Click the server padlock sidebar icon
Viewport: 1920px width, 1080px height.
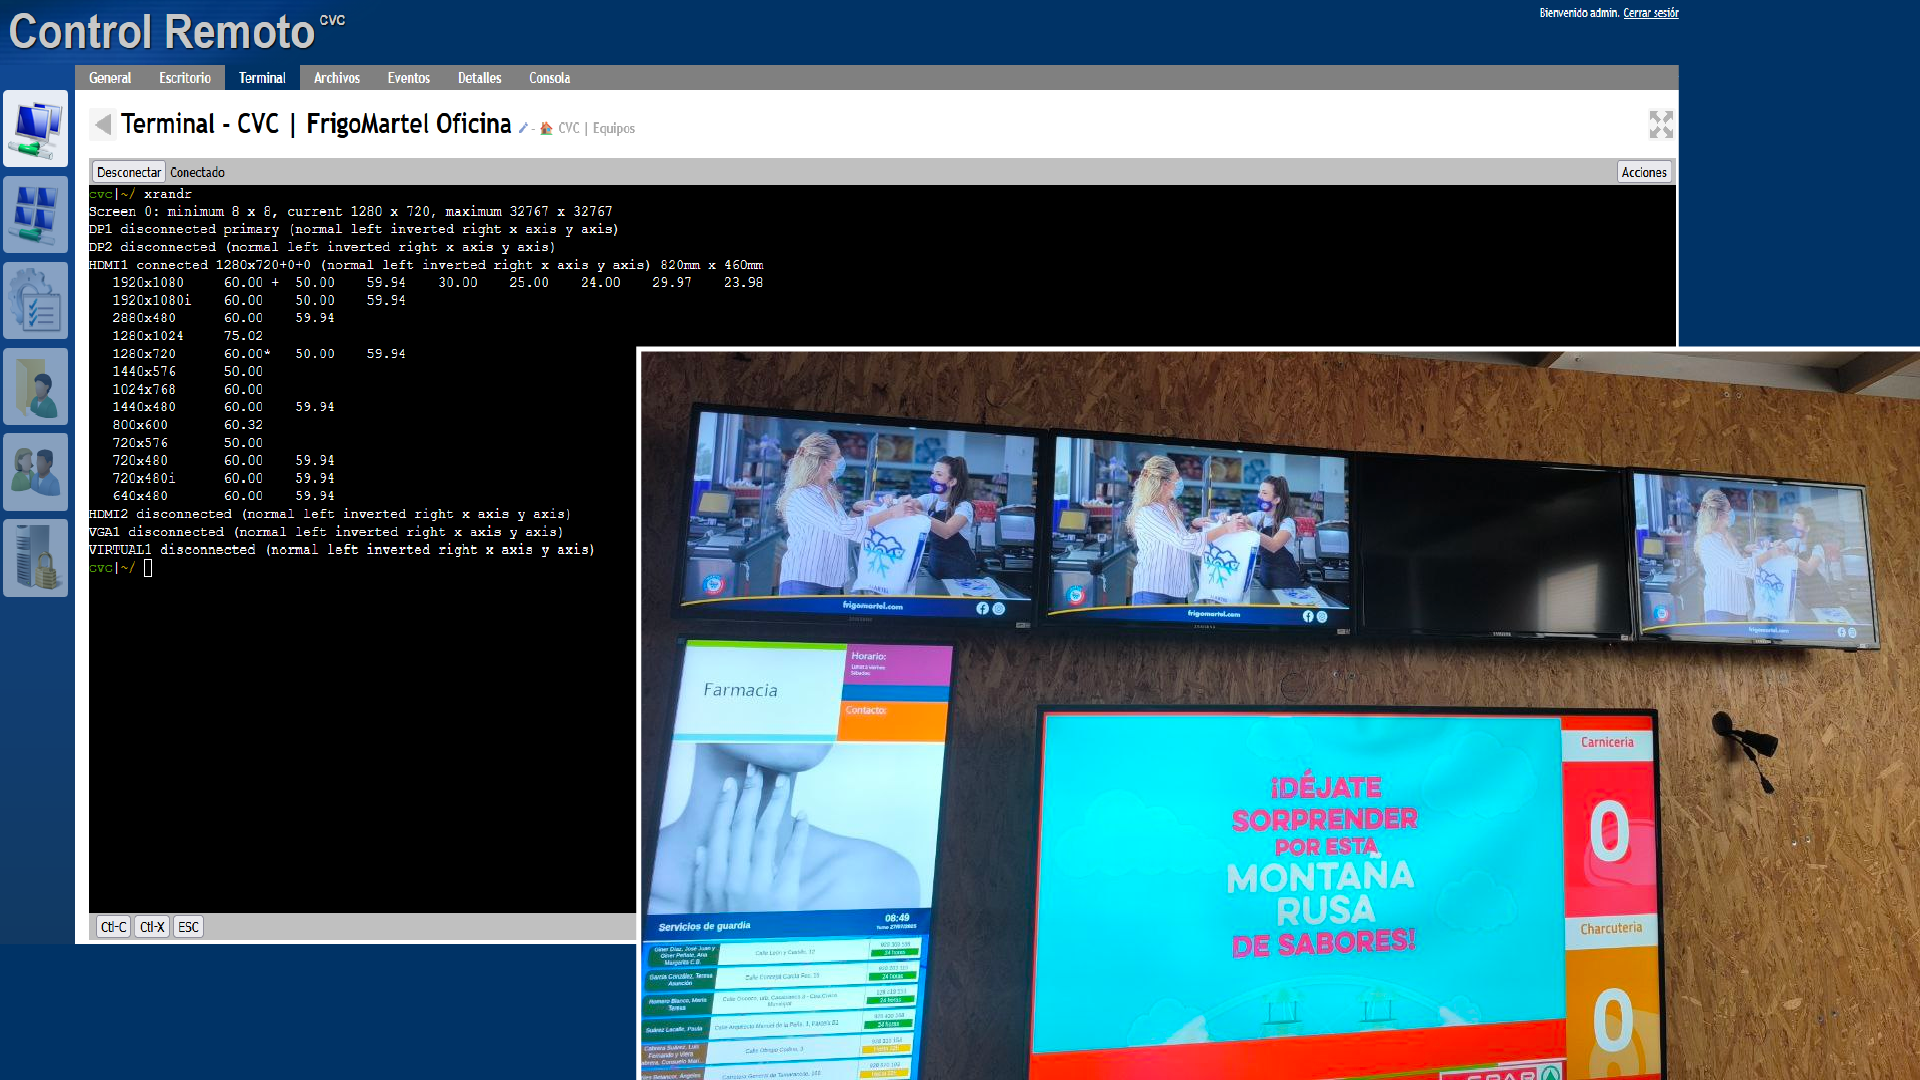[36, 558]
